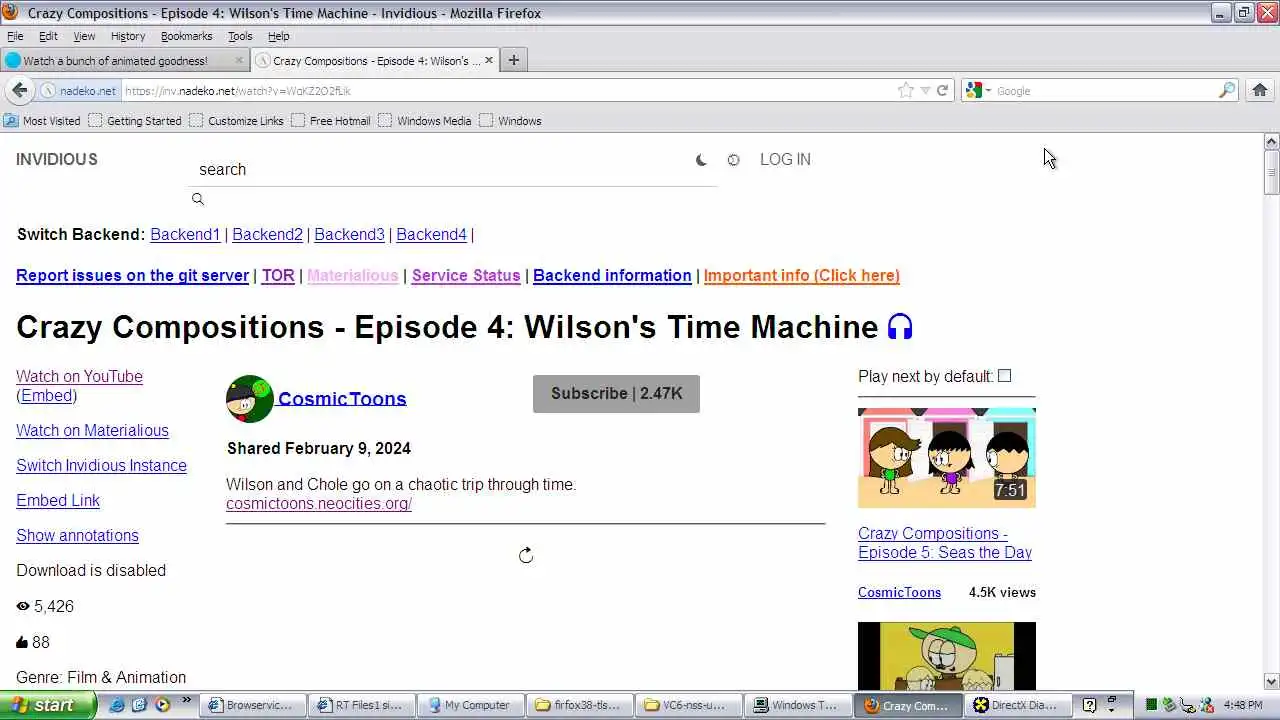This screenshot has height=720, width=1280.
Task: Click the INVIDIOUS home link
Action: [57, 159]
